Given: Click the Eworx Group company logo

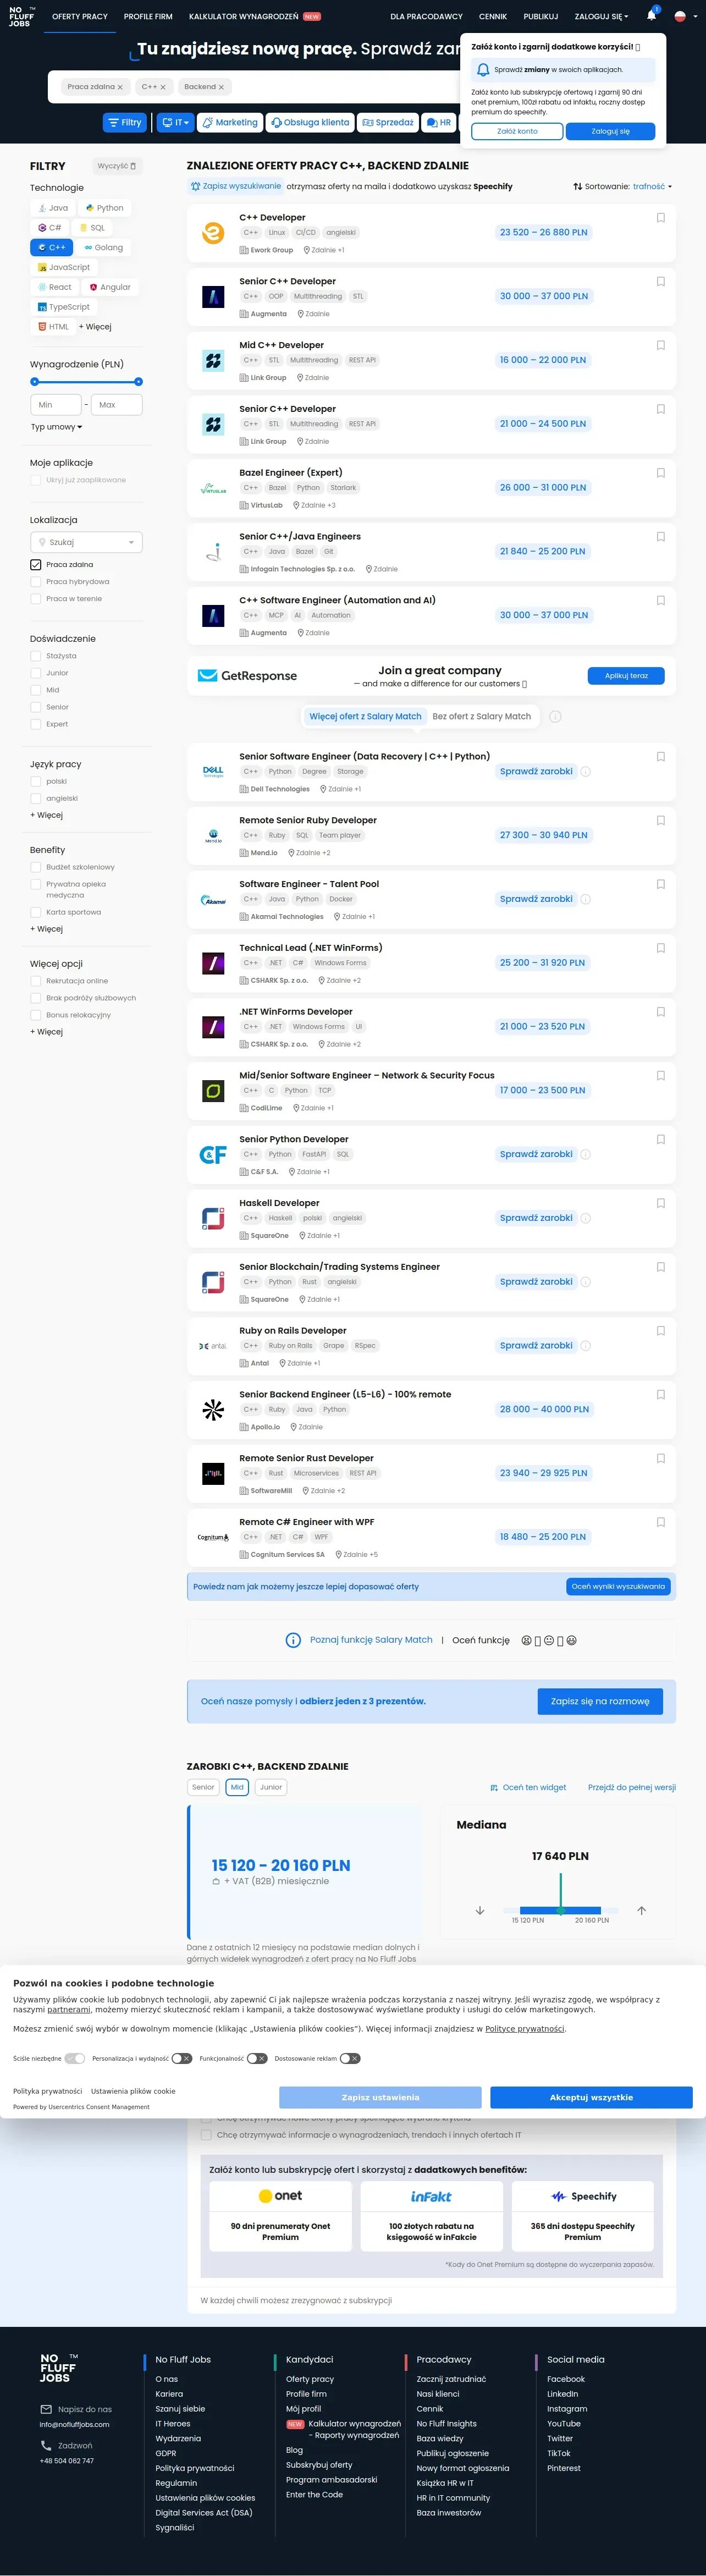Looking at the screenshot, I should click(x=213, y=233).
